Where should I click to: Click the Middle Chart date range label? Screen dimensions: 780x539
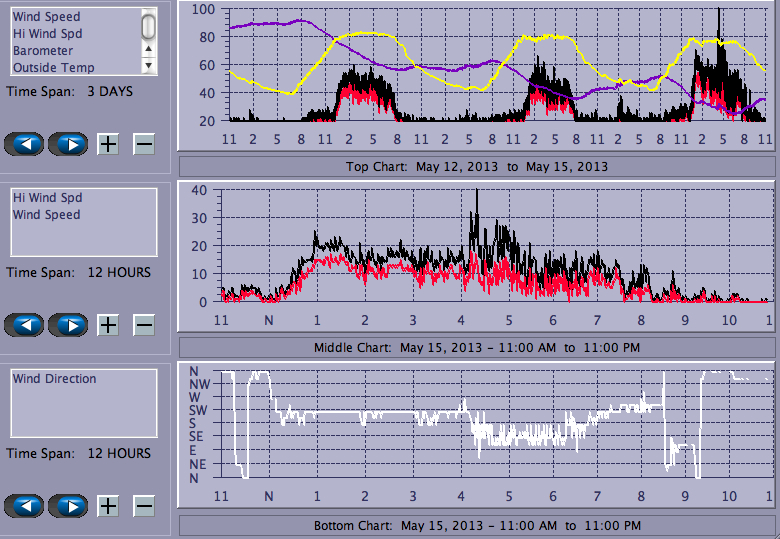[x=477, y=348]
